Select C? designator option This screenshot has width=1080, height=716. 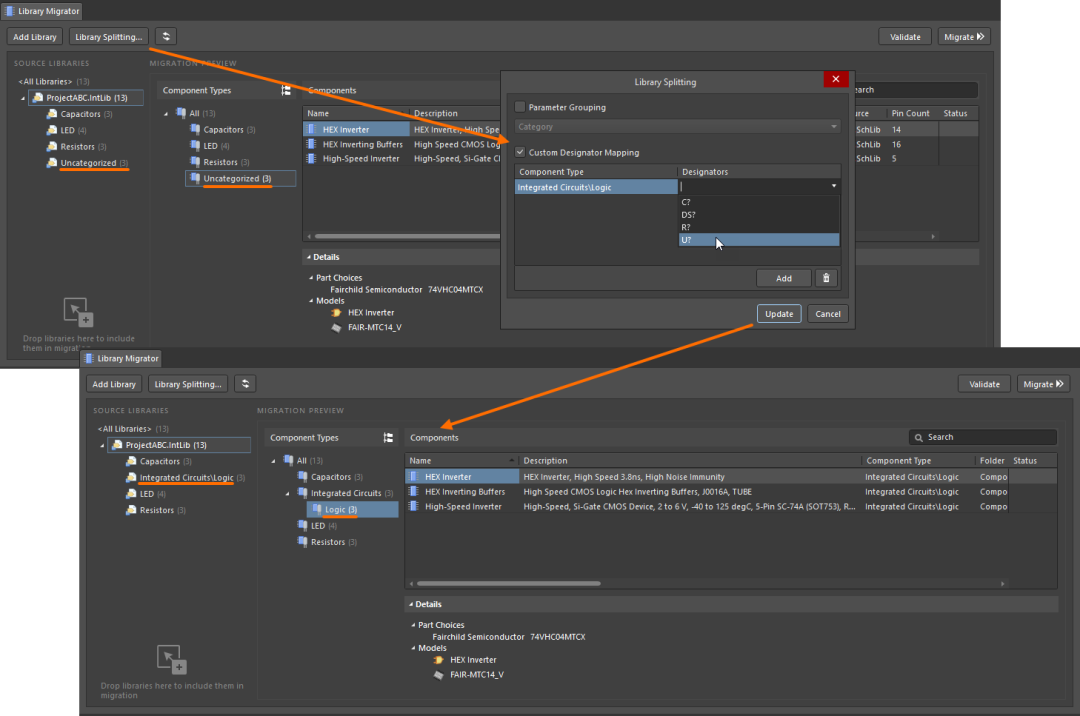click(759, 202)
